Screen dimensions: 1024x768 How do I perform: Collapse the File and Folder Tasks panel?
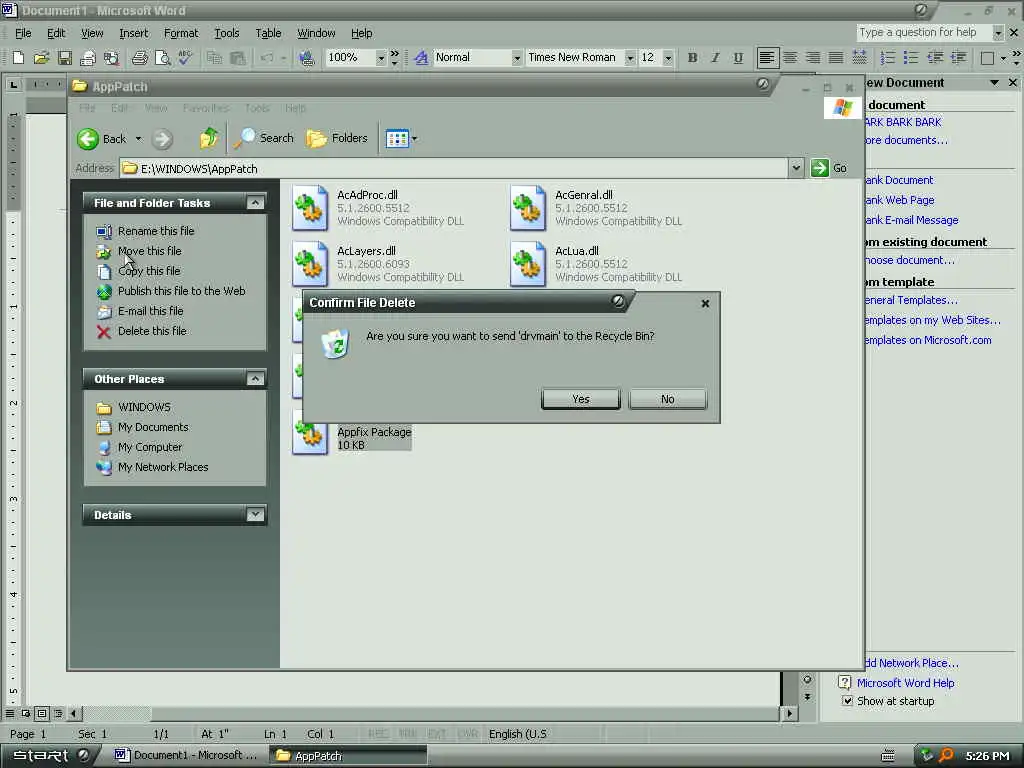pos(255,202)
